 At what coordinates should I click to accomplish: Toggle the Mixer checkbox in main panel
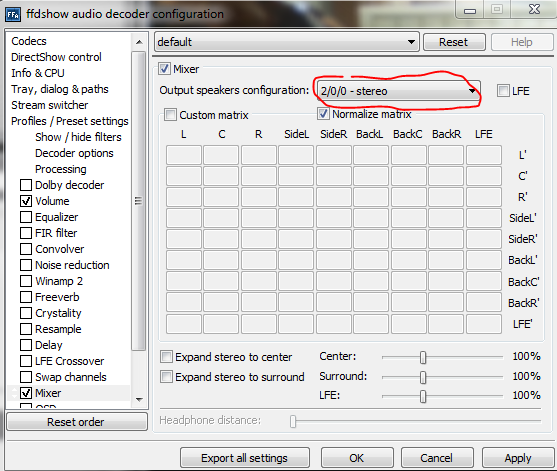point(164,69)
